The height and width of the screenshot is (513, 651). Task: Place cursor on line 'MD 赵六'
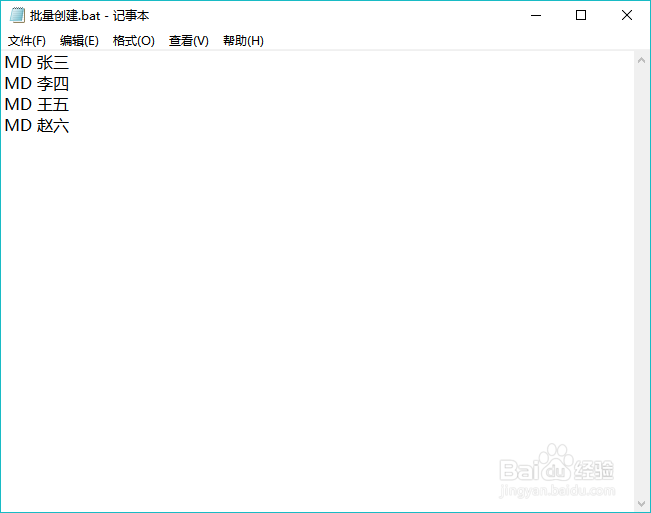(x=37, y=125)
